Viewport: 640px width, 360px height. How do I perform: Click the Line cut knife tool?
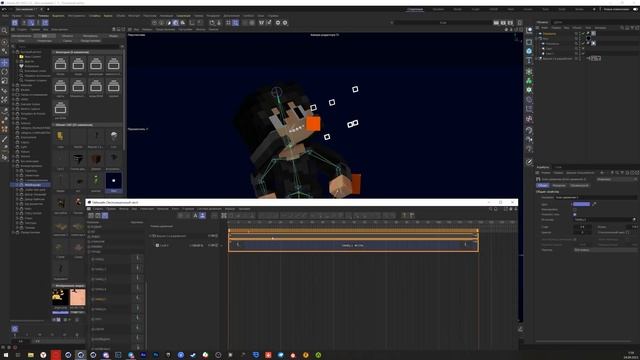click(x=4, y=139)
